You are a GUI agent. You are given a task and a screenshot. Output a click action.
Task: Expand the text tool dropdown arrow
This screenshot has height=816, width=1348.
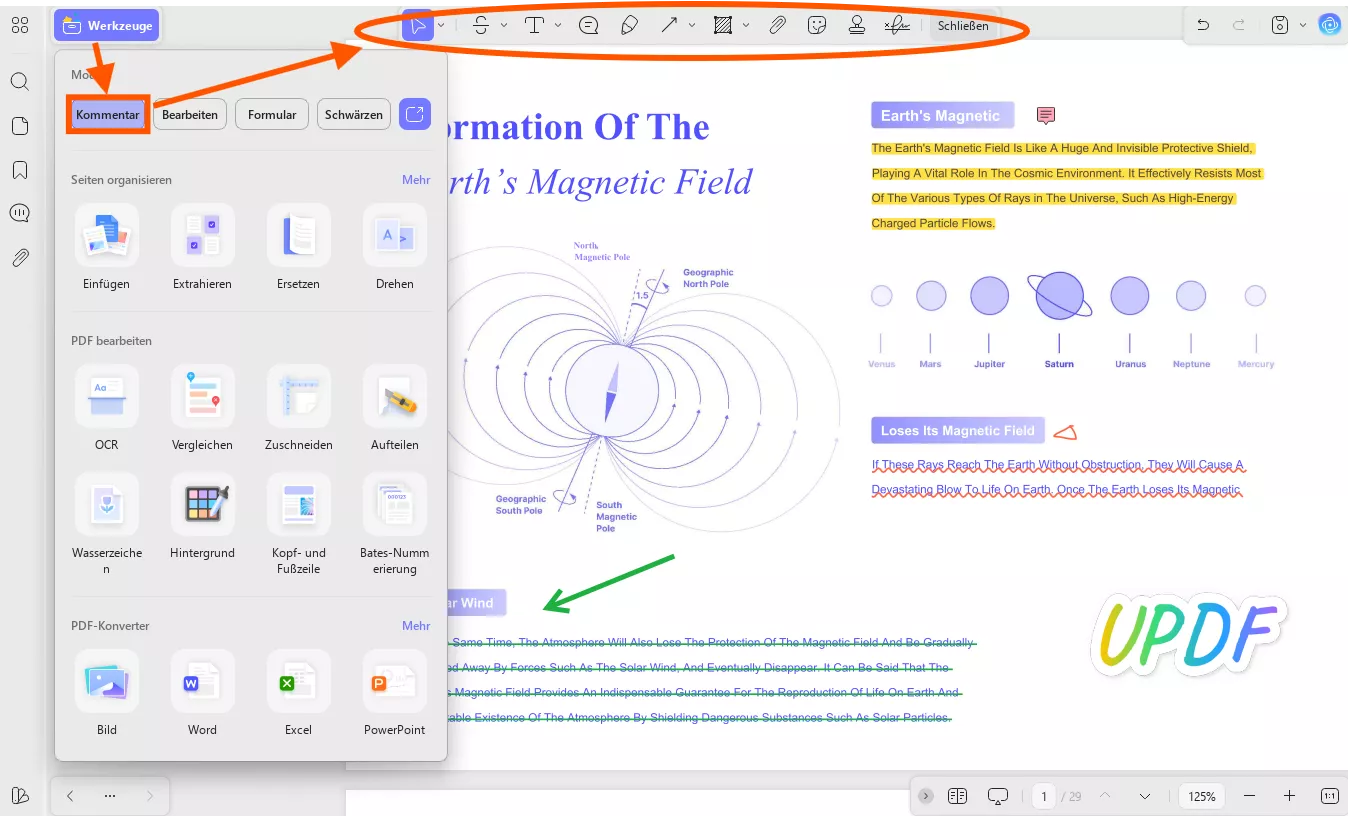coord(557,25)
